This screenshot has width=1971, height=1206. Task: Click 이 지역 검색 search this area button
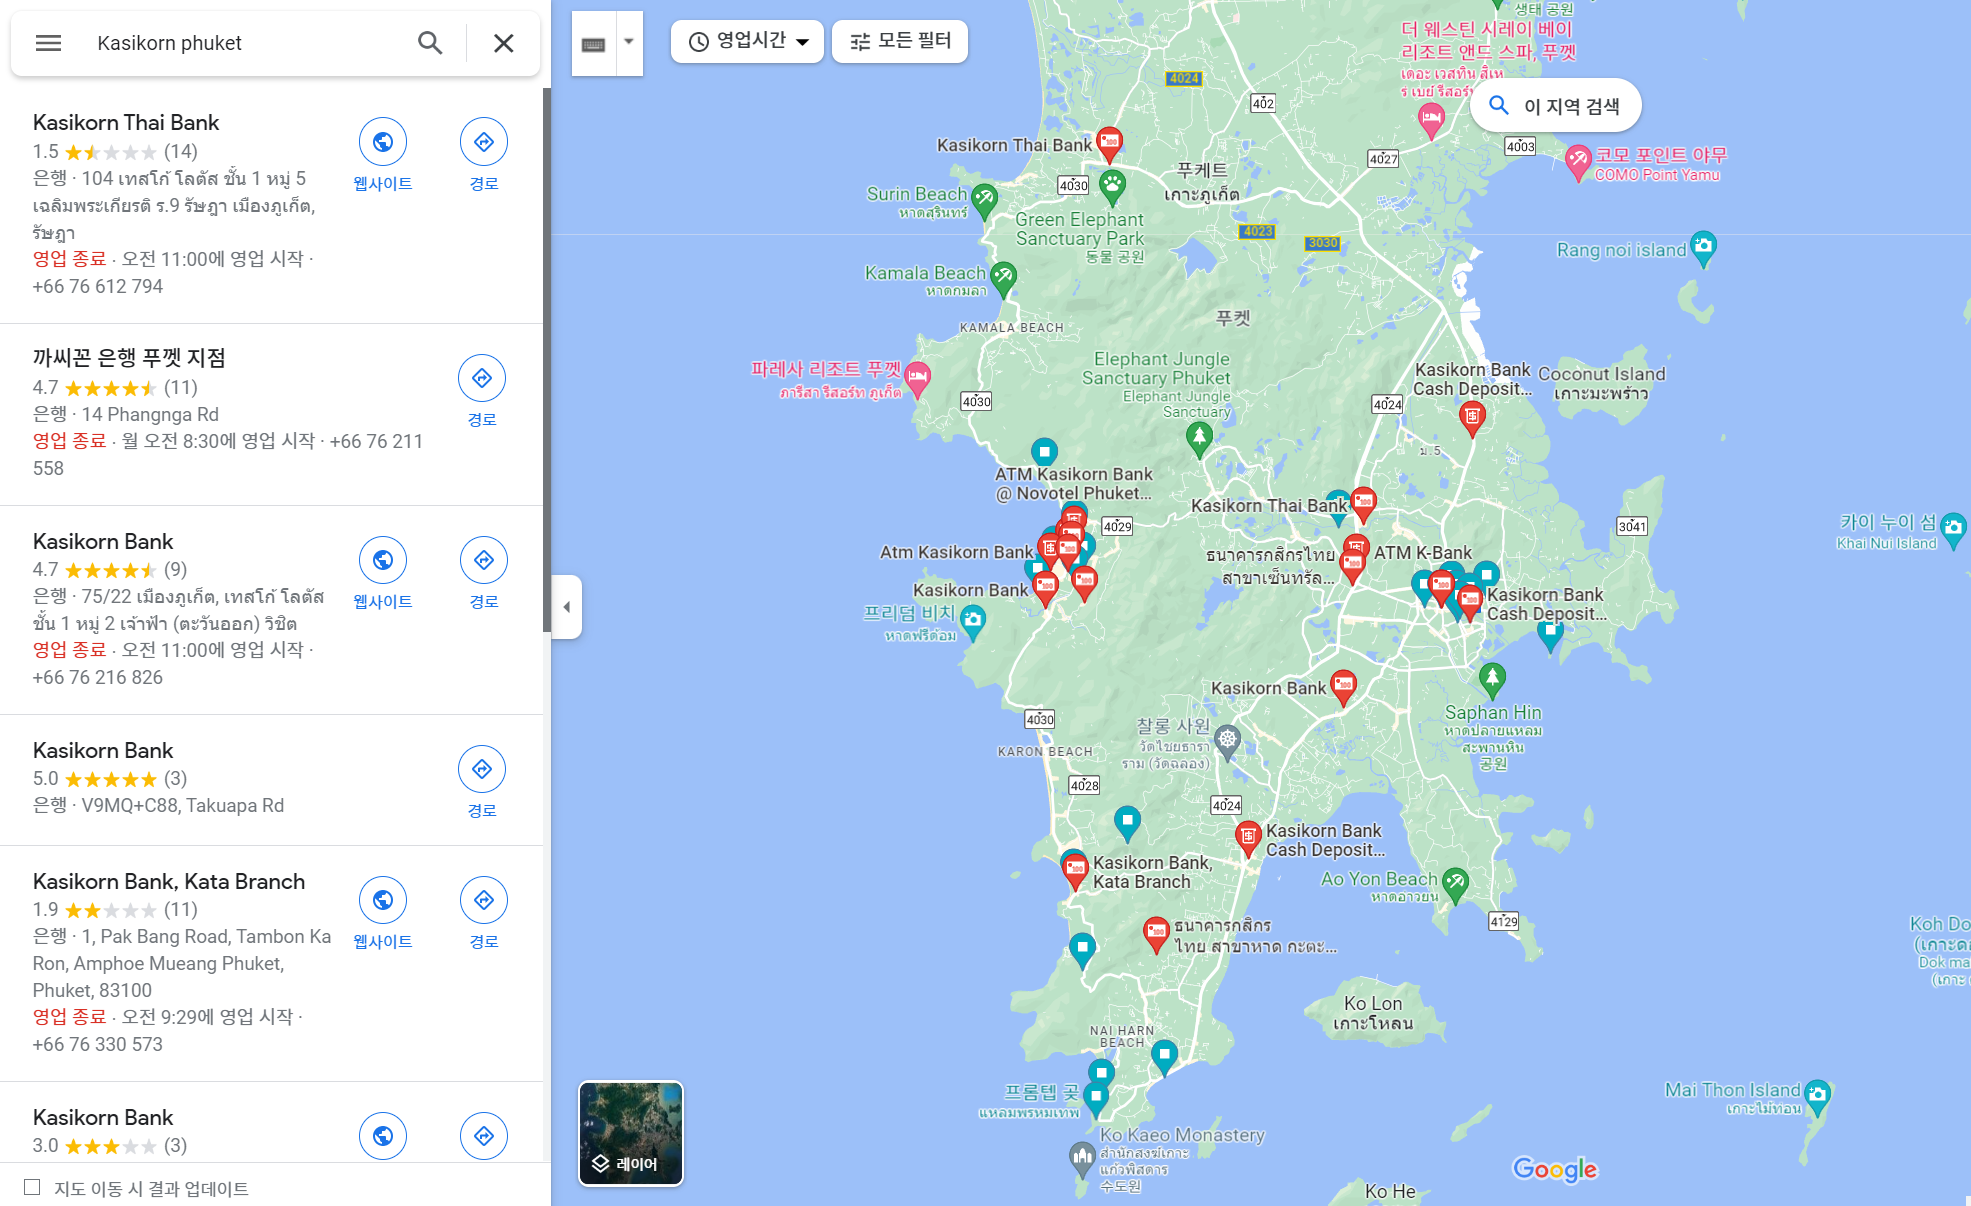click(x=1556, y=106)
